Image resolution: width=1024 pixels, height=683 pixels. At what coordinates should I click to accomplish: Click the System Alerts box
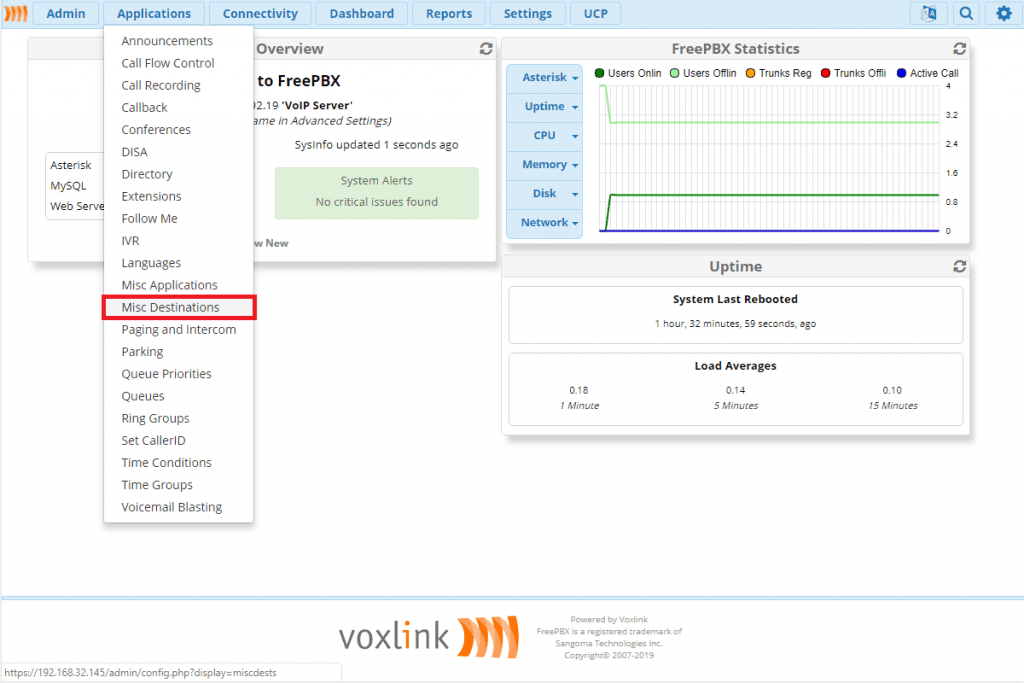(377, 193)
